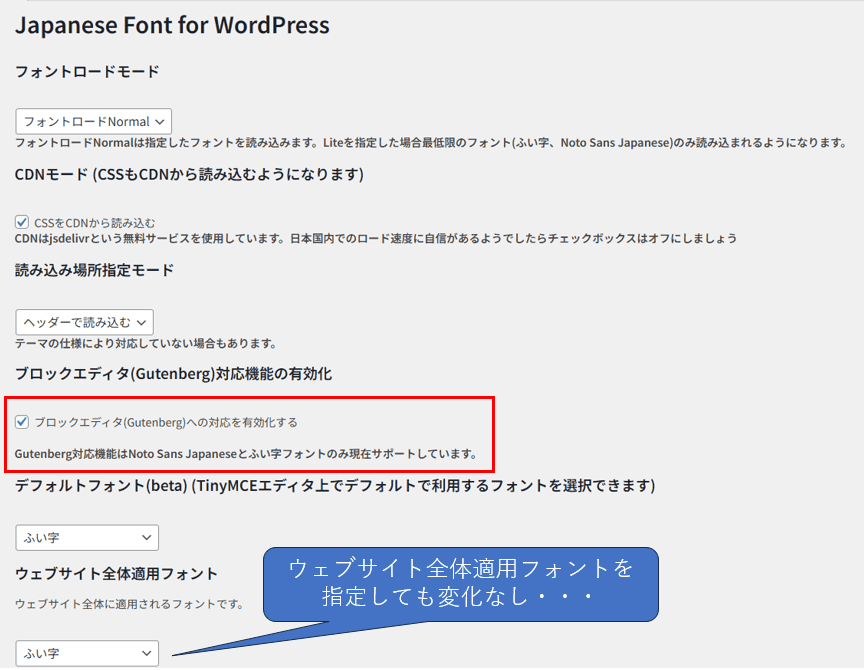Image resolution: width=864 pixels, height=670 pixels.
Task: Open the フォントロードNormal dropdown
Action: (93, 121)
